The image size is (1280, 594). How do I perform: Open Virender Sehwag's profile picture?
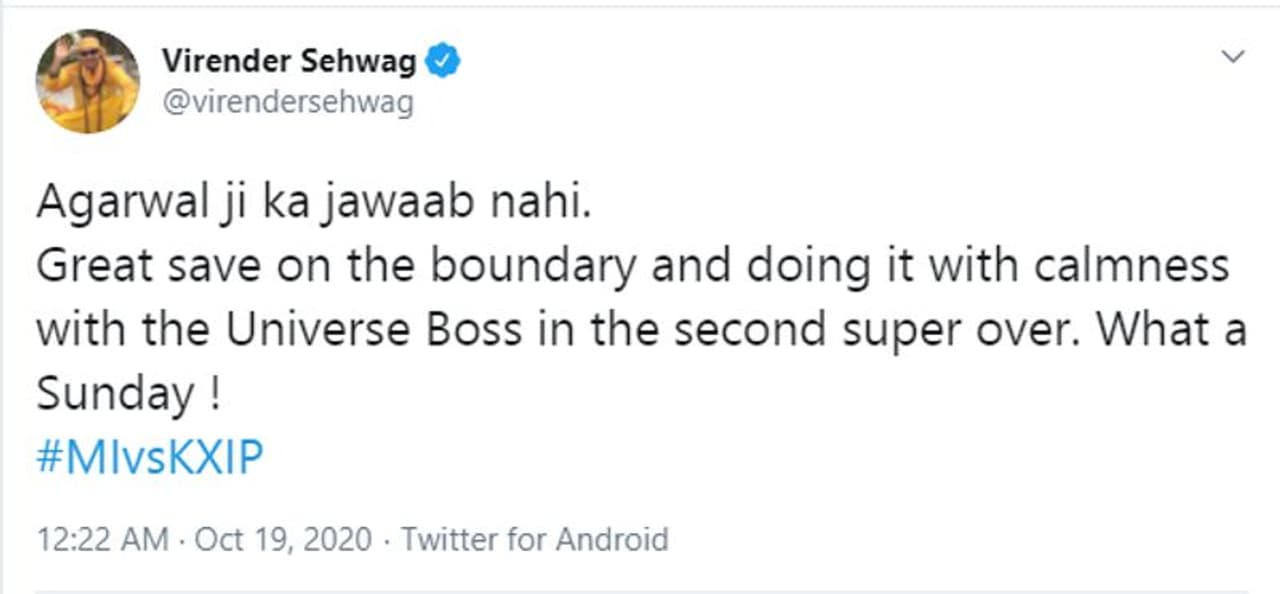88,81
